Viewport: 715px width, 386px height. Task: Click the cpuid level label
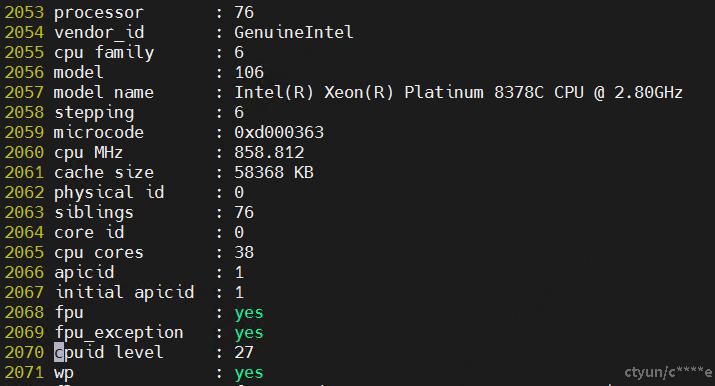(x=109, y=353)
